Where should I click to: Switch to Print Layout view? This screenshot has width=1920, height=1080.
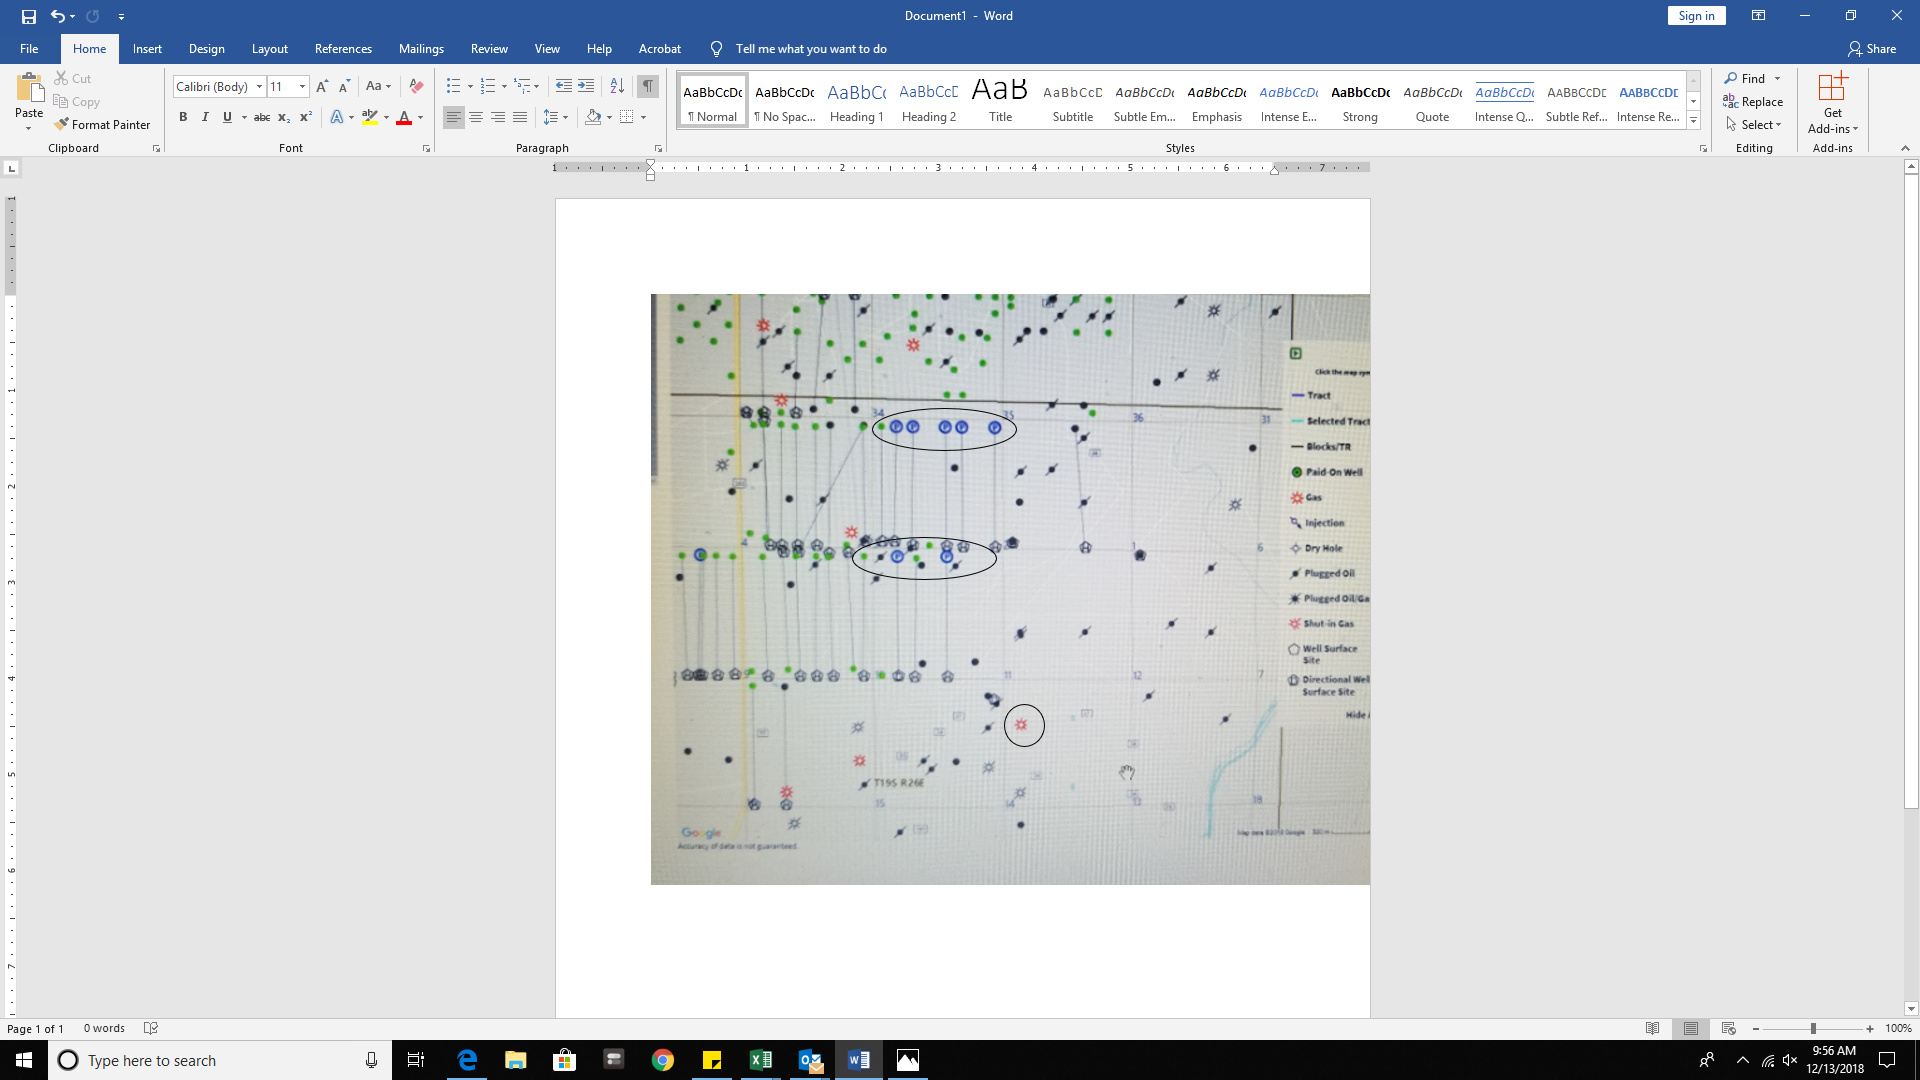1691,1028
